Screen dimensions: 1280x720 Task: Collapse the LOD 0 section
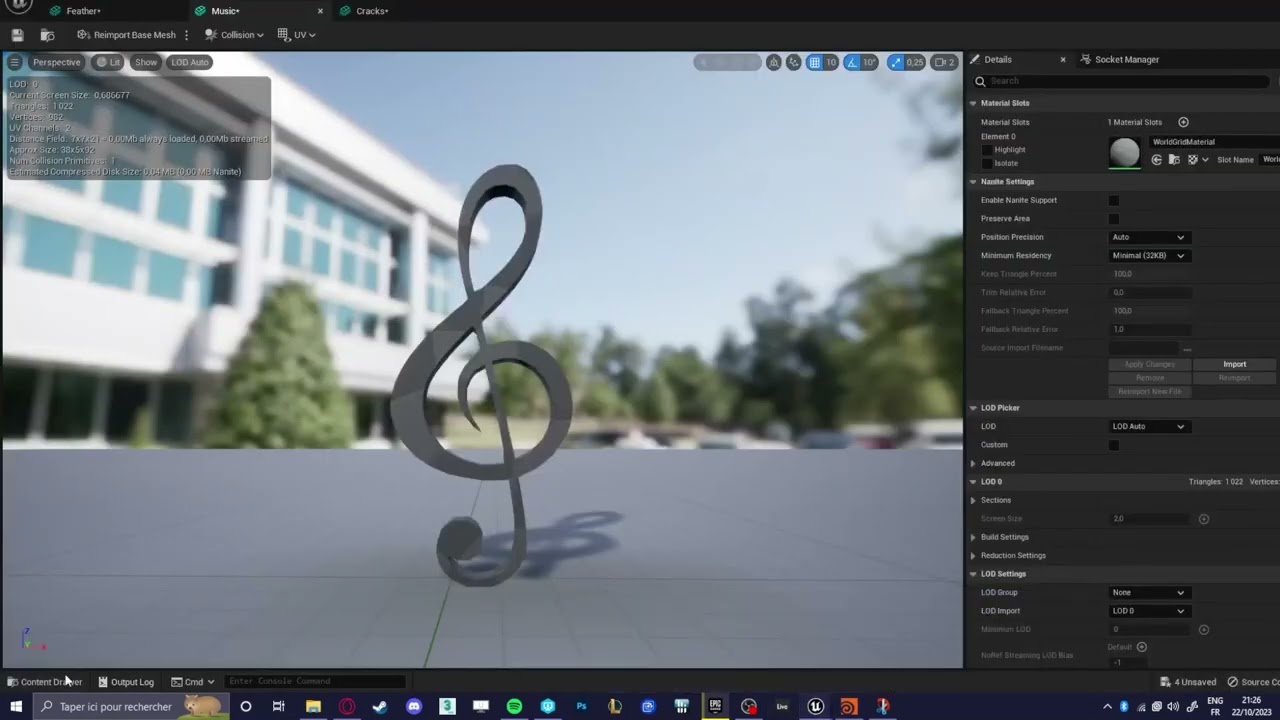tap(973, 482)
